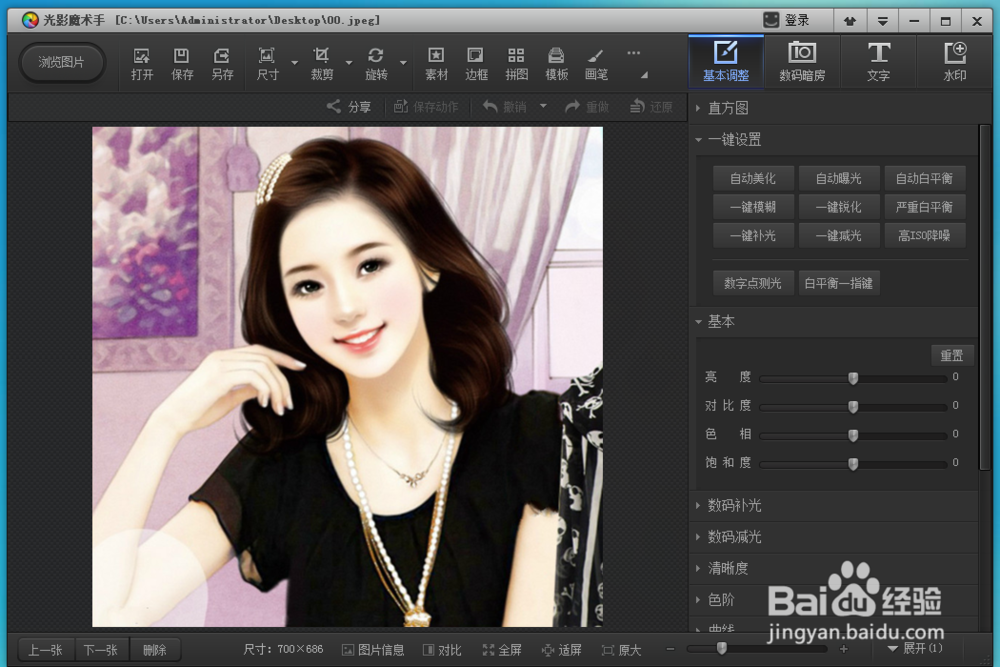Click 适屏 fit-to-screen

pos(561,650)
